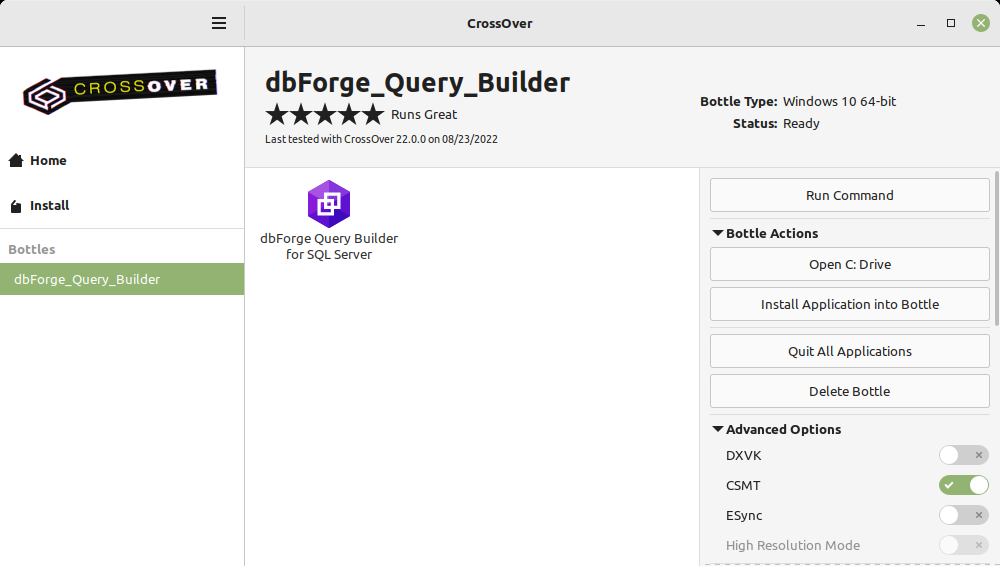Screen dimensions: 1000x566
Task: Click the CrossOver logo in the sidebar
Action: (x=120, y=91)
